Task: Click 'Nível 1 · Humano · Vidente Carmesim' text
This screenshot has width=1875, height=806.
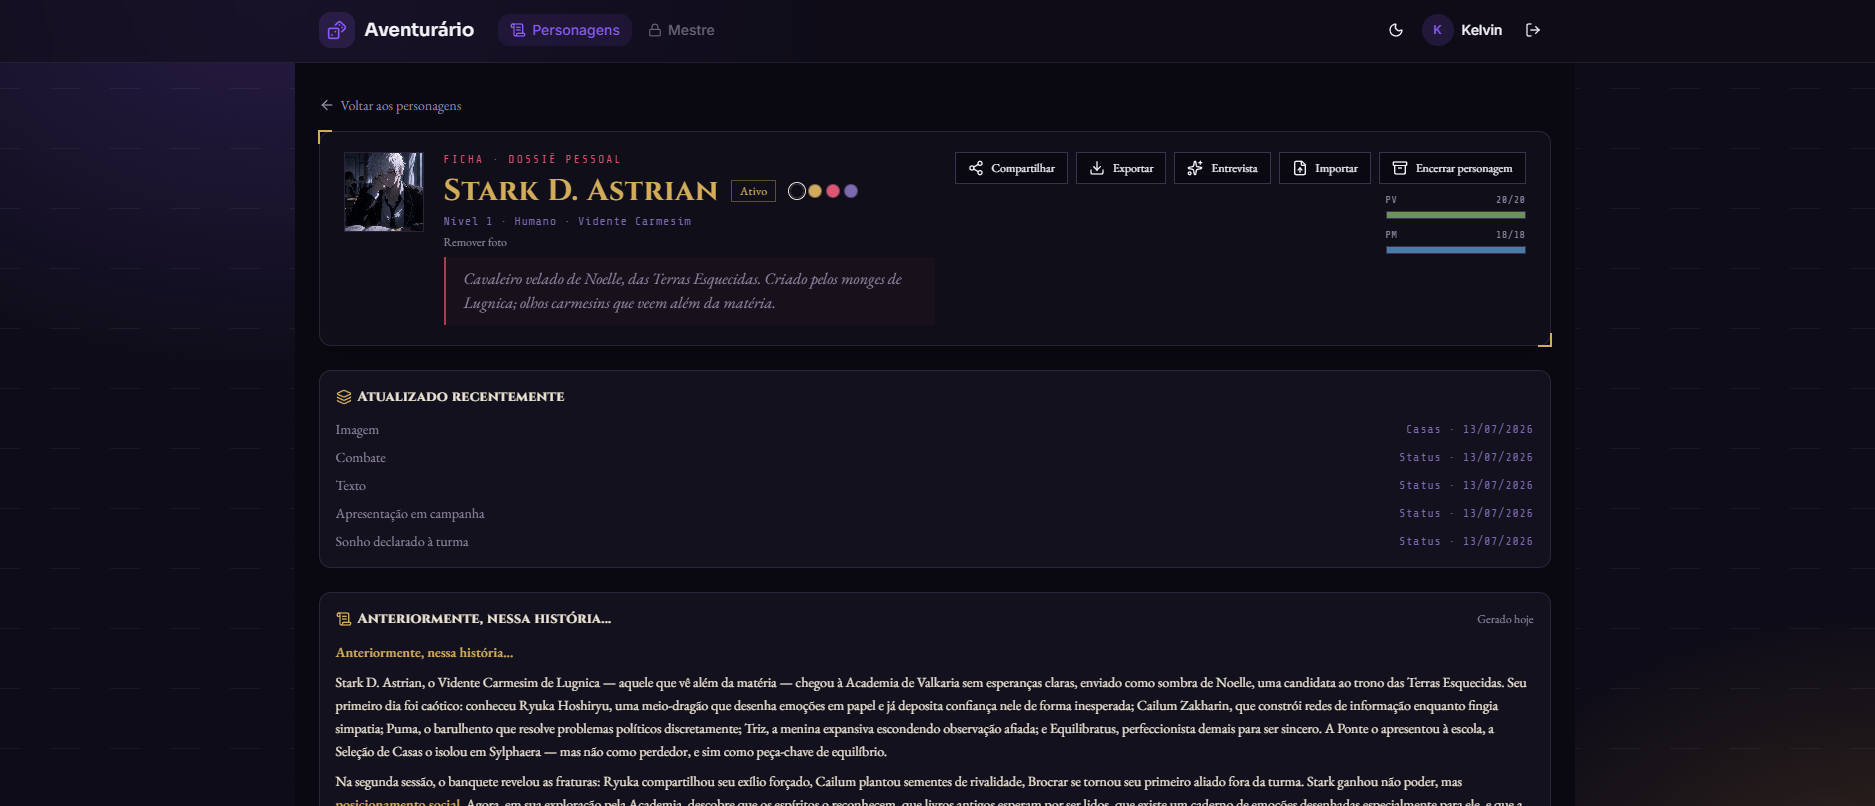Action: tap(568, 221)
